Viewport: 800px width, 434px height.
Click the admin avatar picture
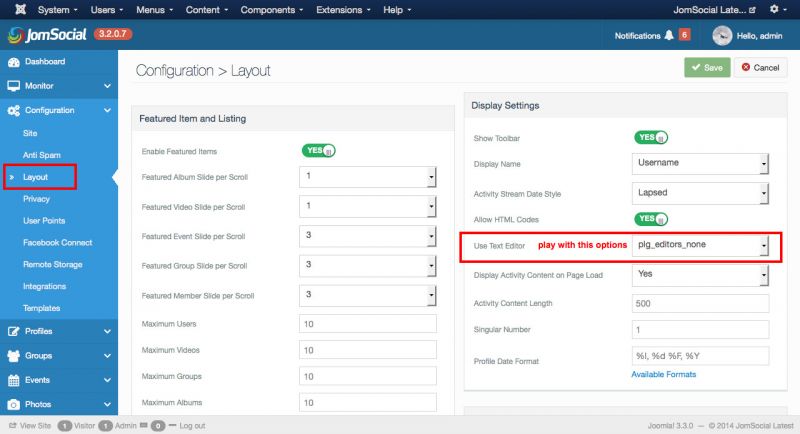(722, 36)
